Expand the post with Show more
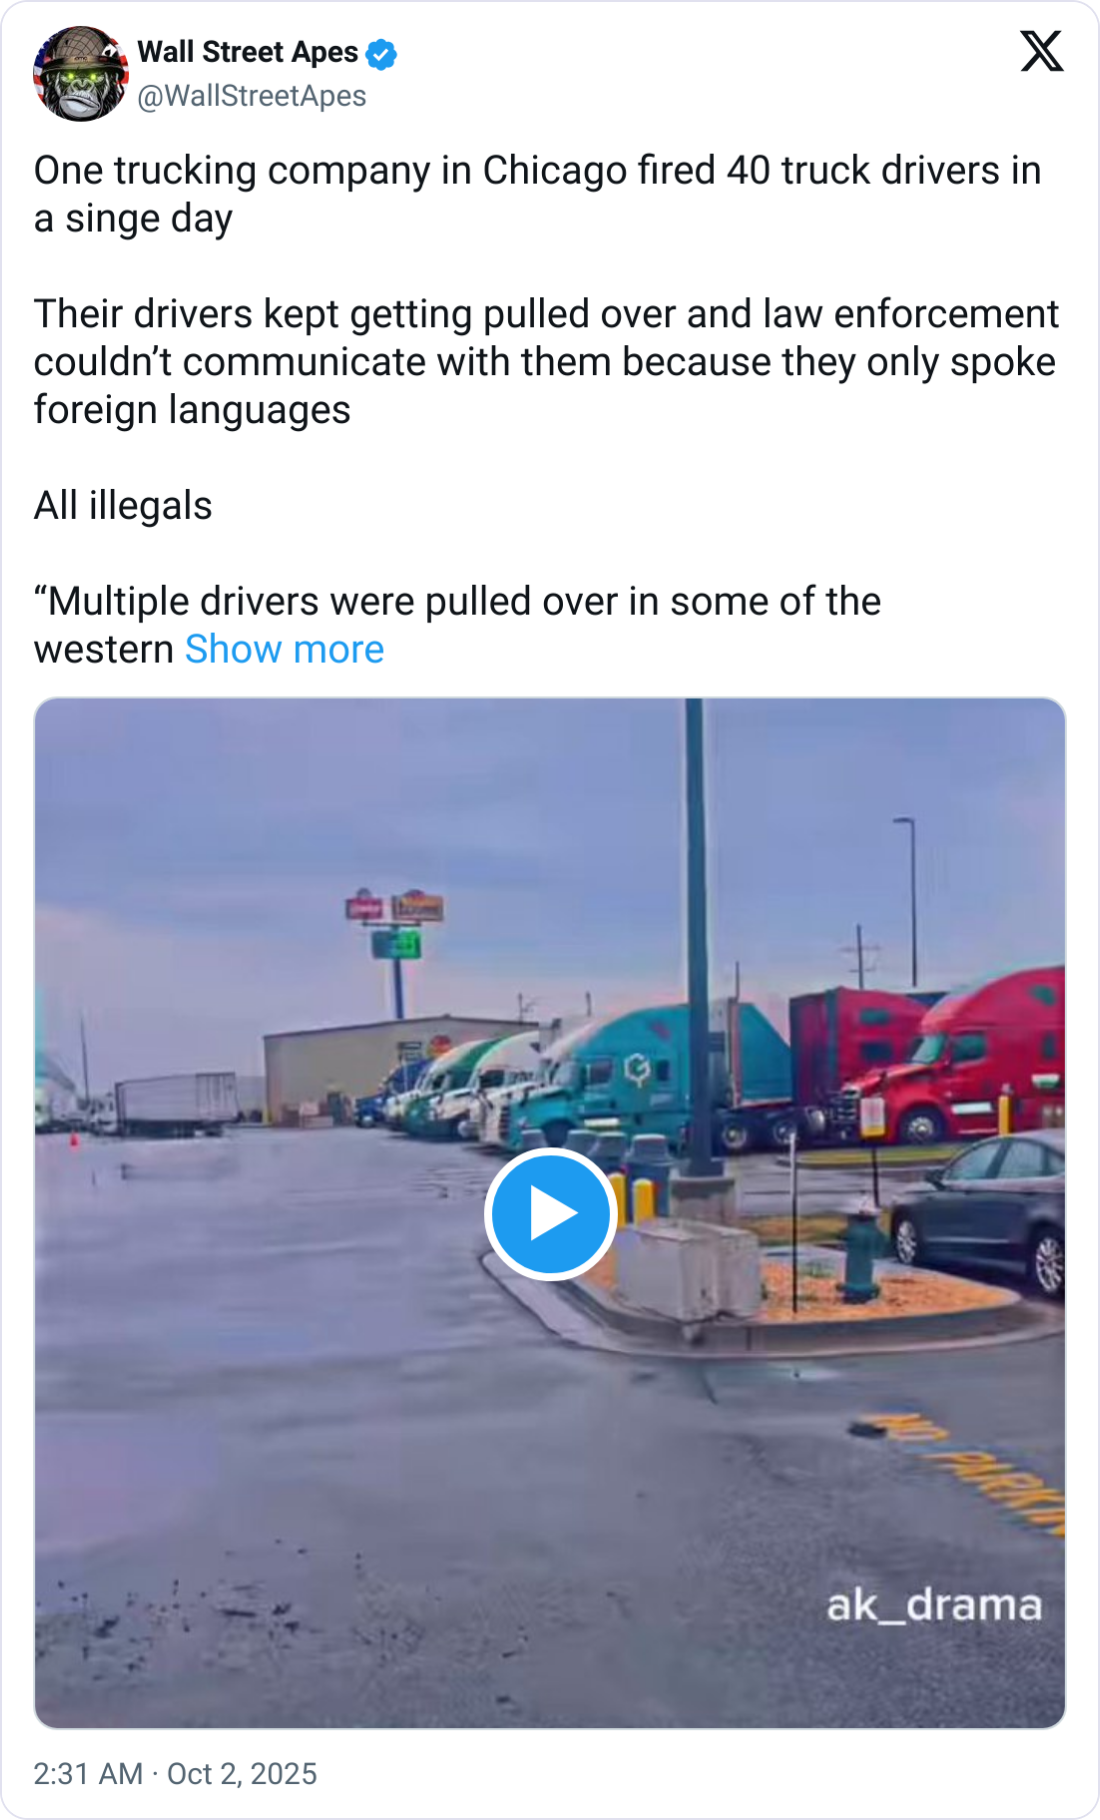Image resolution: width=1100 pixels, height=1820 pixels. (x=284, y=649)
